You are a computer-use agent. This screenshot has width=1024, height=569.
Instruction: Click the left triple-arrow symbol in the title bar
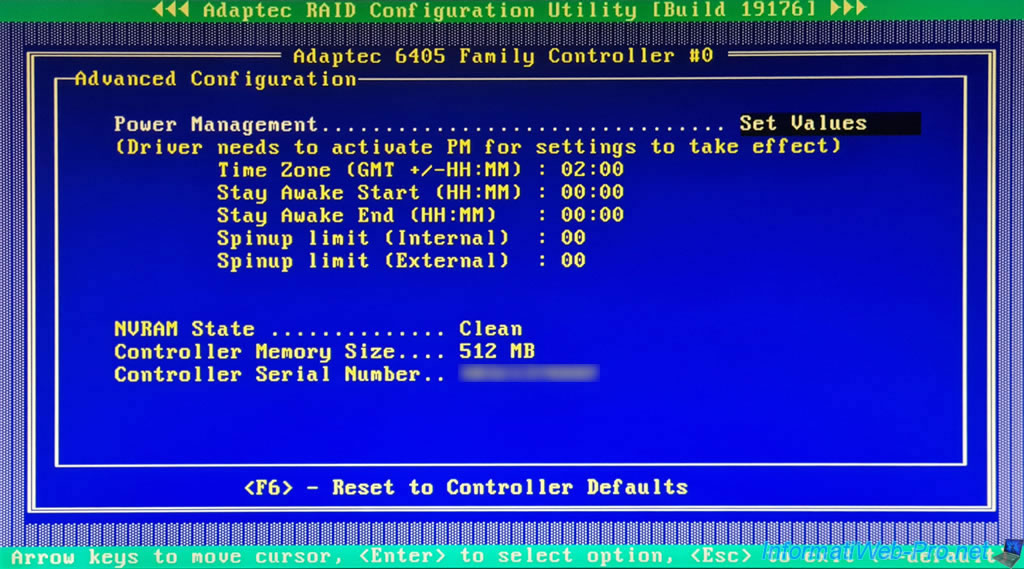click(x=173, y=11)
